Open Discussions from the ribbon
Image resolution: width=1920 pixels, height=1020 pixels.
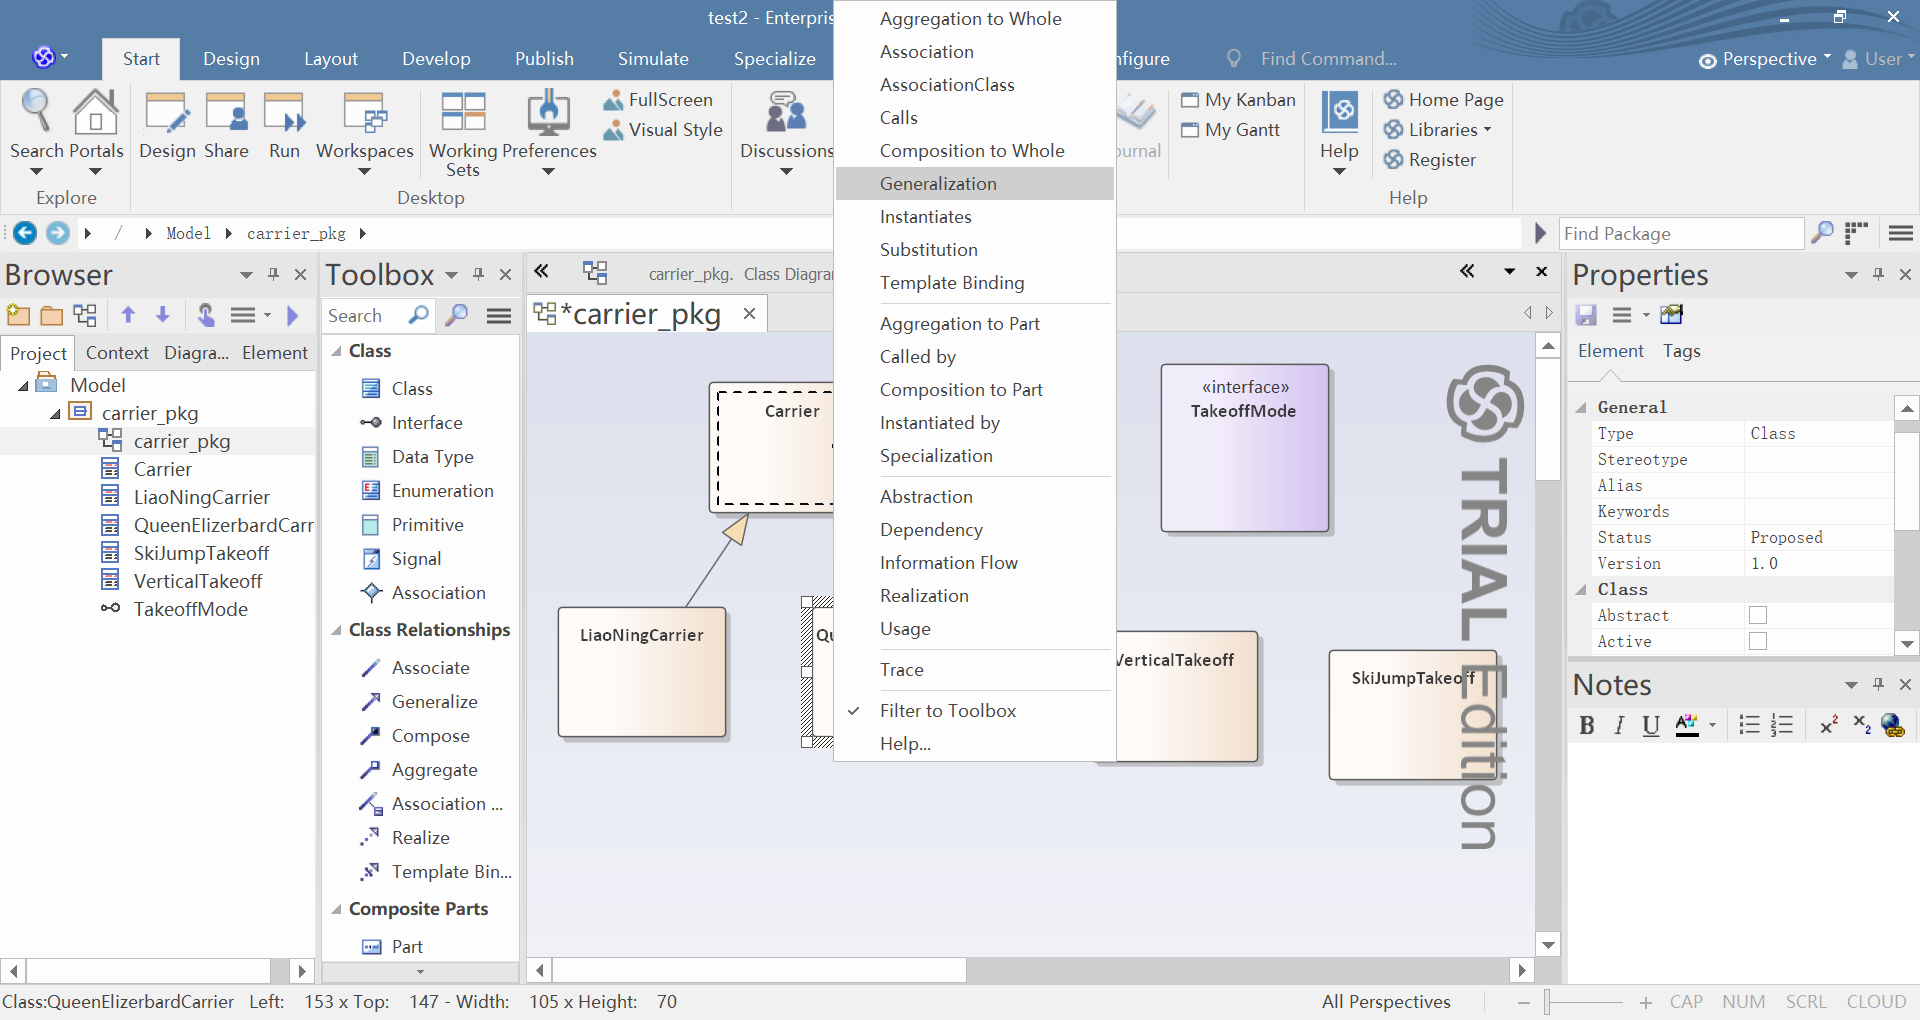(x=786, y=133)
